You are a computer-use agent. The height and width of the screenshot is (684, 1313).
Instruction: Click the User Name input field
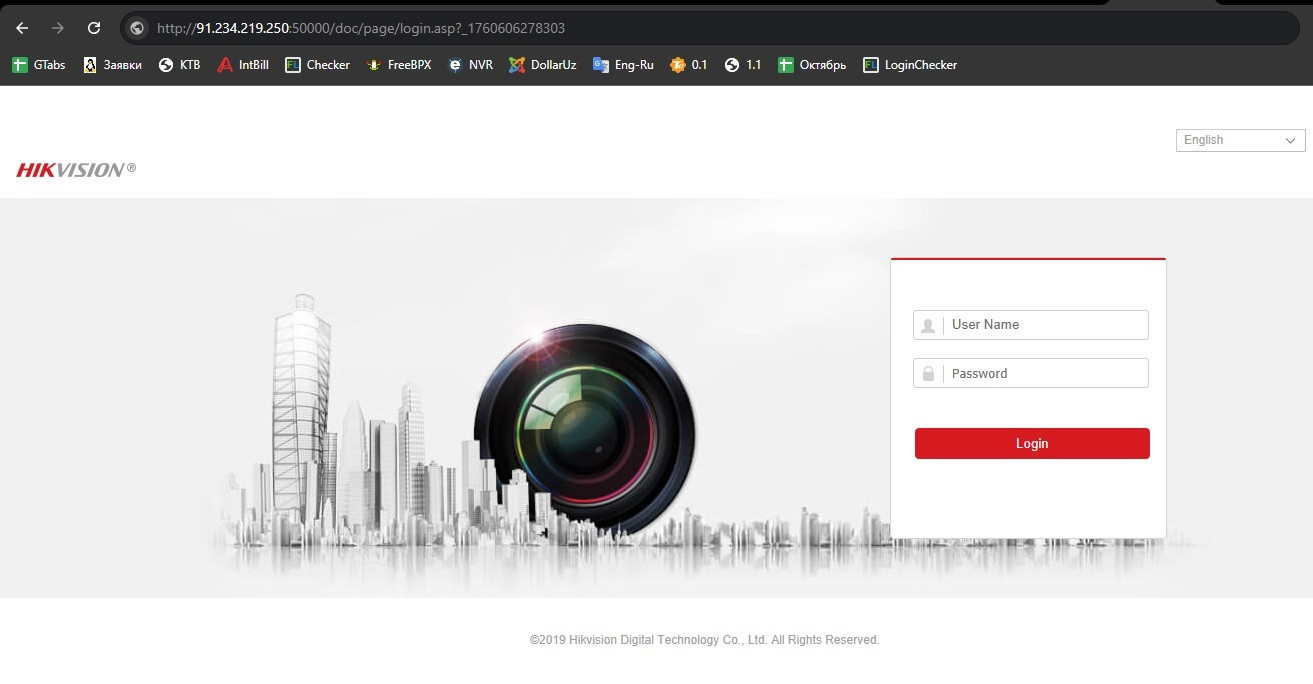1045,325
